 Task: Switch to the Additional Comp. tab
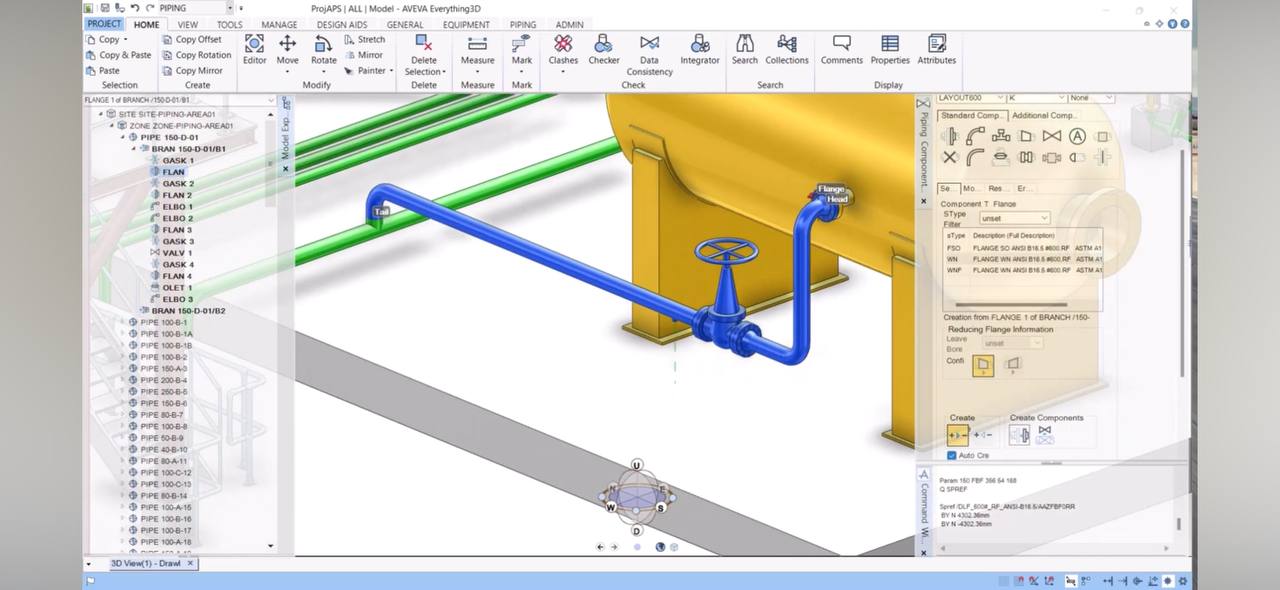pos(1044,115)
